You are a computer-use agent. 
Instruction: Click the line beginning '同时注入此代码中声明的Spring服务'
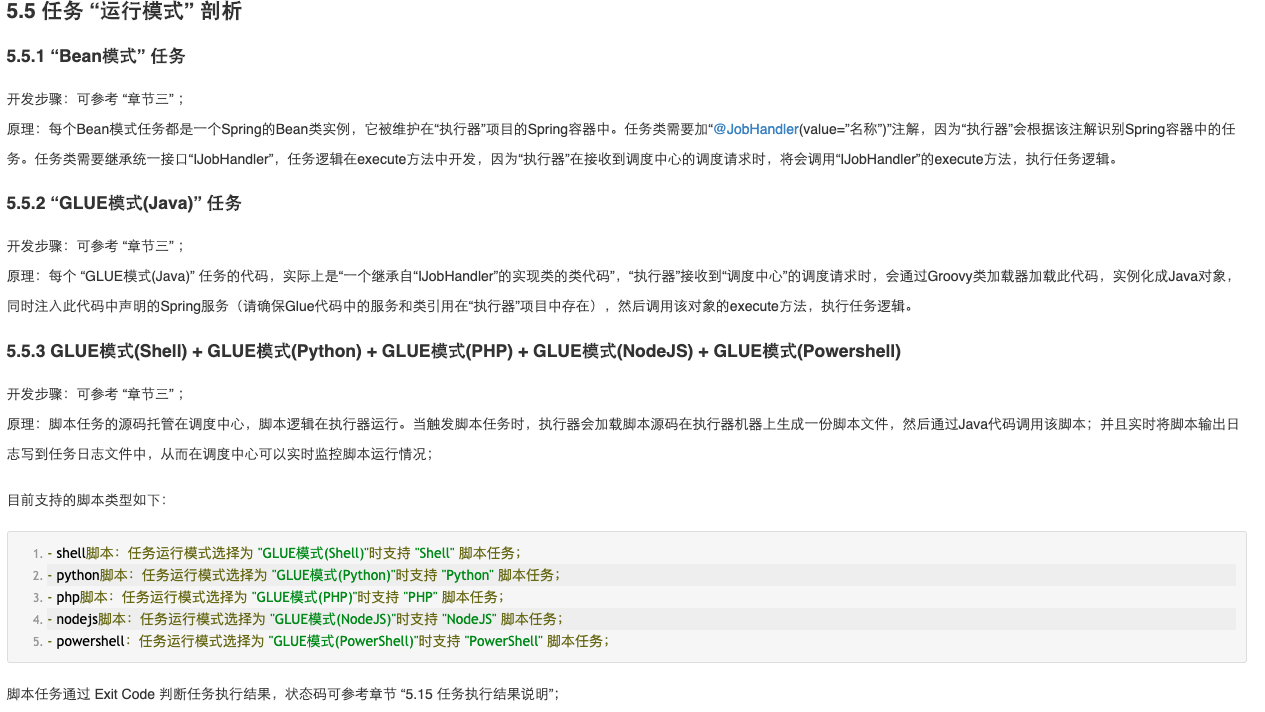click(460, 306)
